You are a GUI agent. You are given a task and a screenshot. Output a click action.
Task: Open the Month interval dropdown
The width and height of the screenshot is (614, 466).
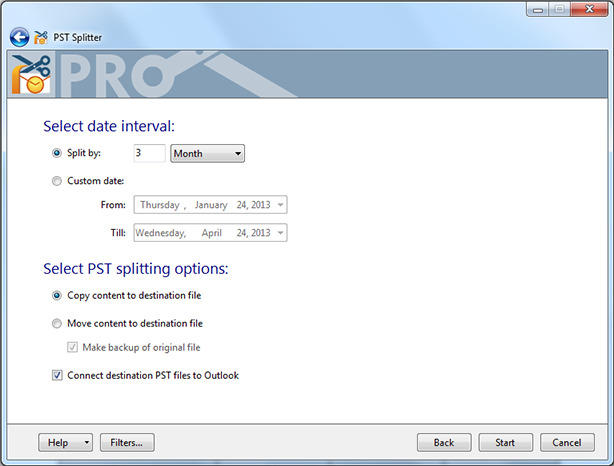(208, 154)
